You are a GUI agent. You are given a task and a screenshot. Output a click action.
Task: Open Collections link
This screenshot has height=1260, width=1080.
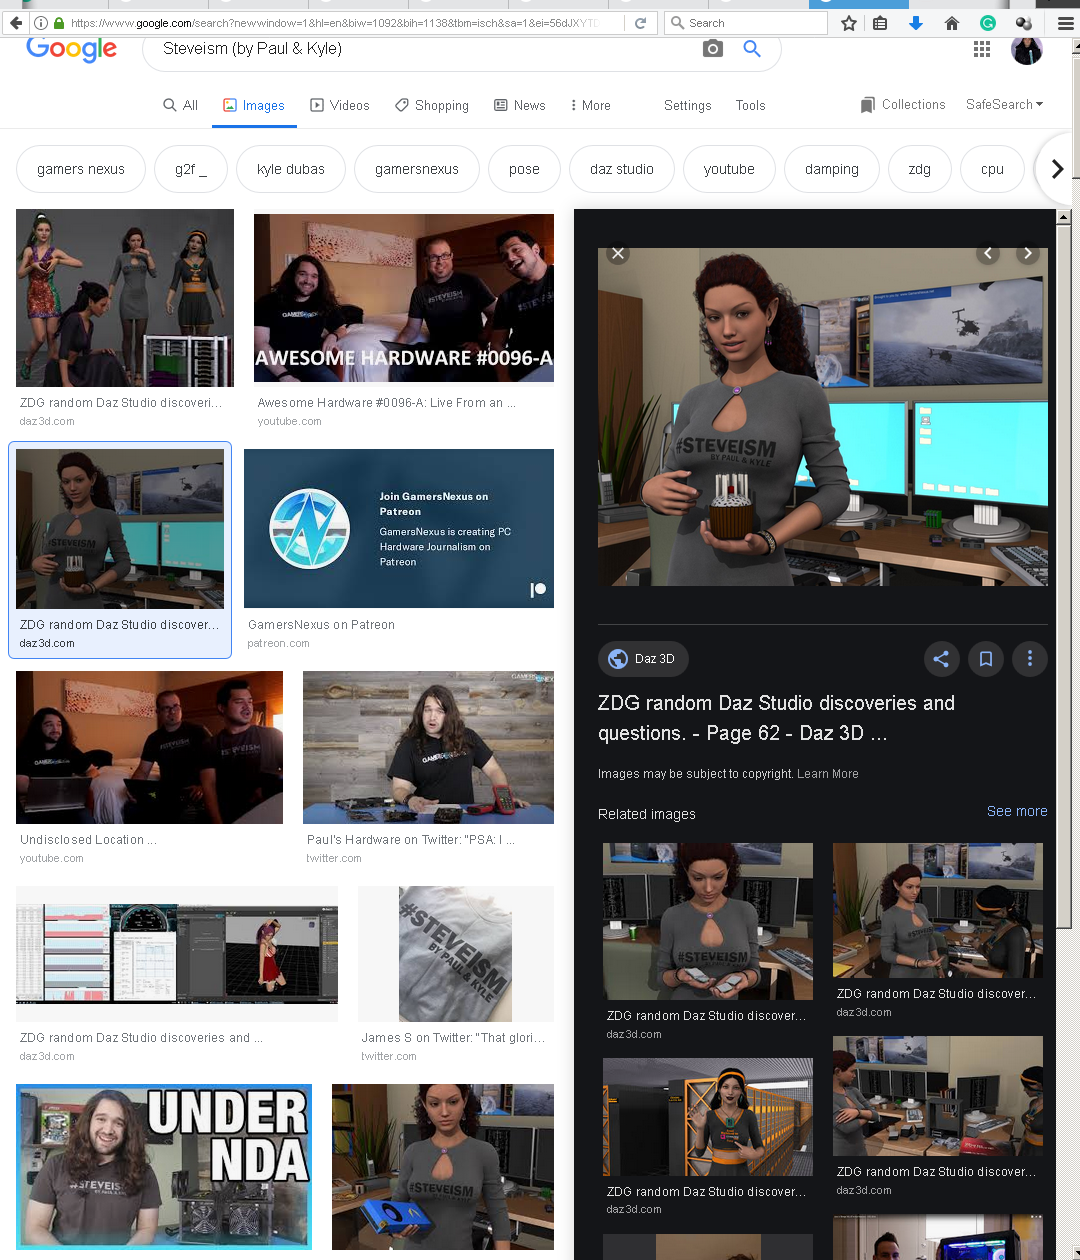click(x=903, y=105)
